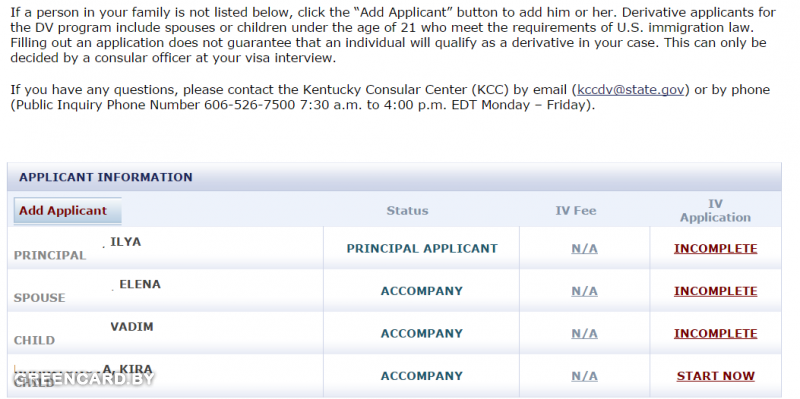The width and height of the screenshot is (800, 399).
Task: Click the GREENCARD.BY watermark
Action: [x=83, y=379]
